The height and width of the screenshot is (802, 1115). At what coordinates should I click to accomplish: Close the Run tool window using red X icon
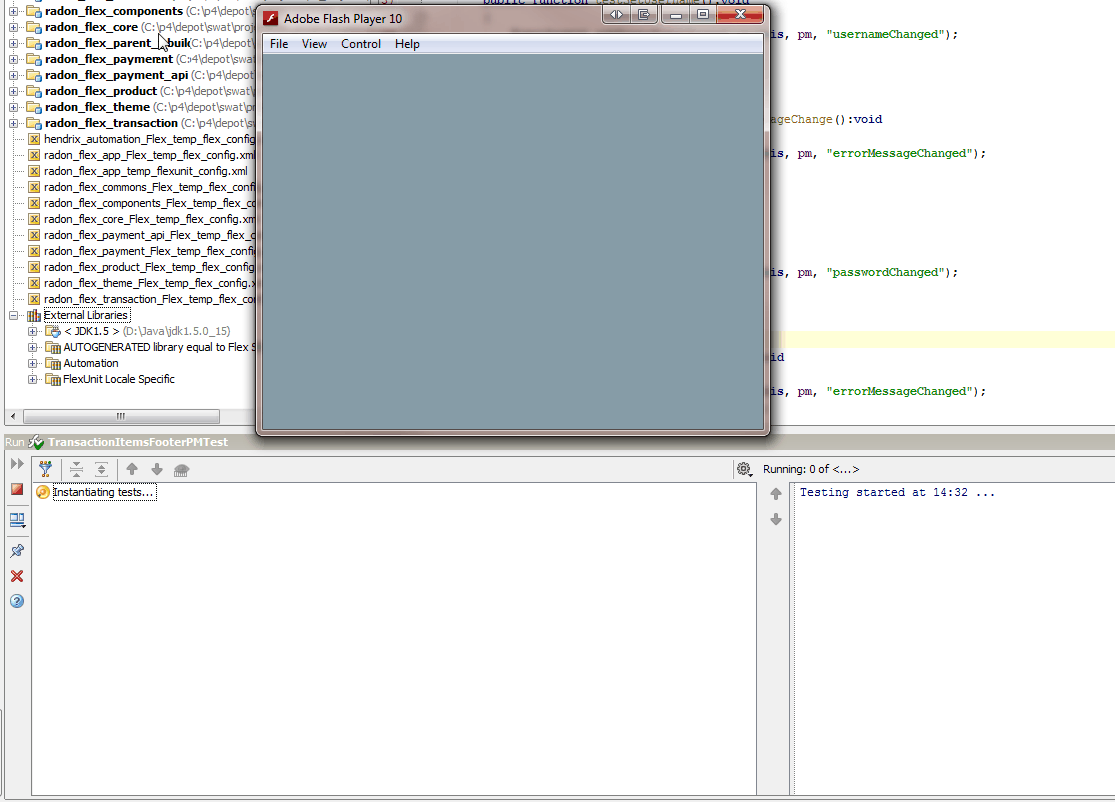coord(16,576)
